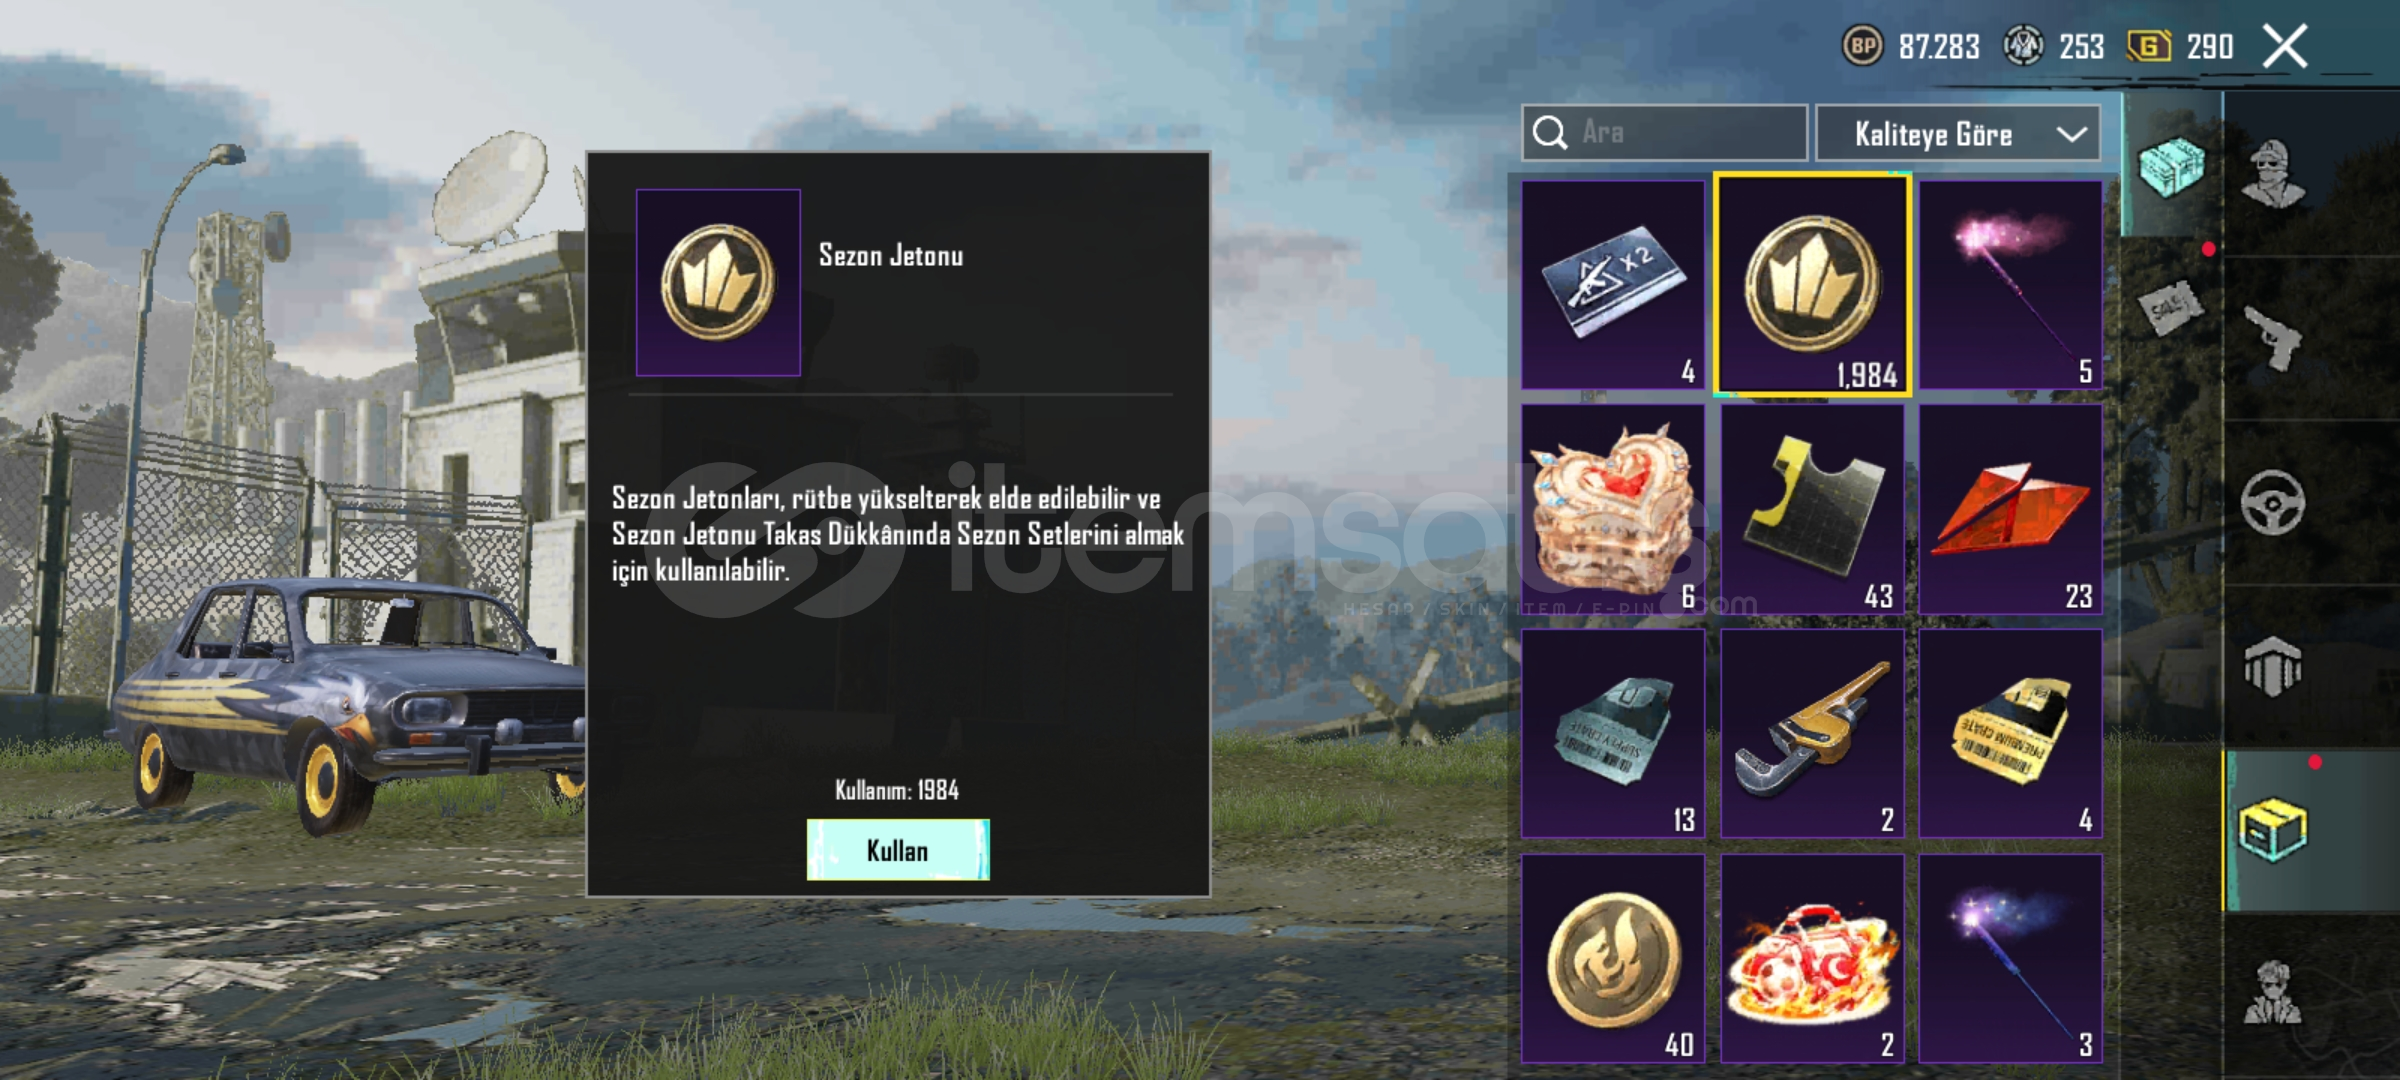Open the steering wheel vehicles tab

click(2272, 503)
